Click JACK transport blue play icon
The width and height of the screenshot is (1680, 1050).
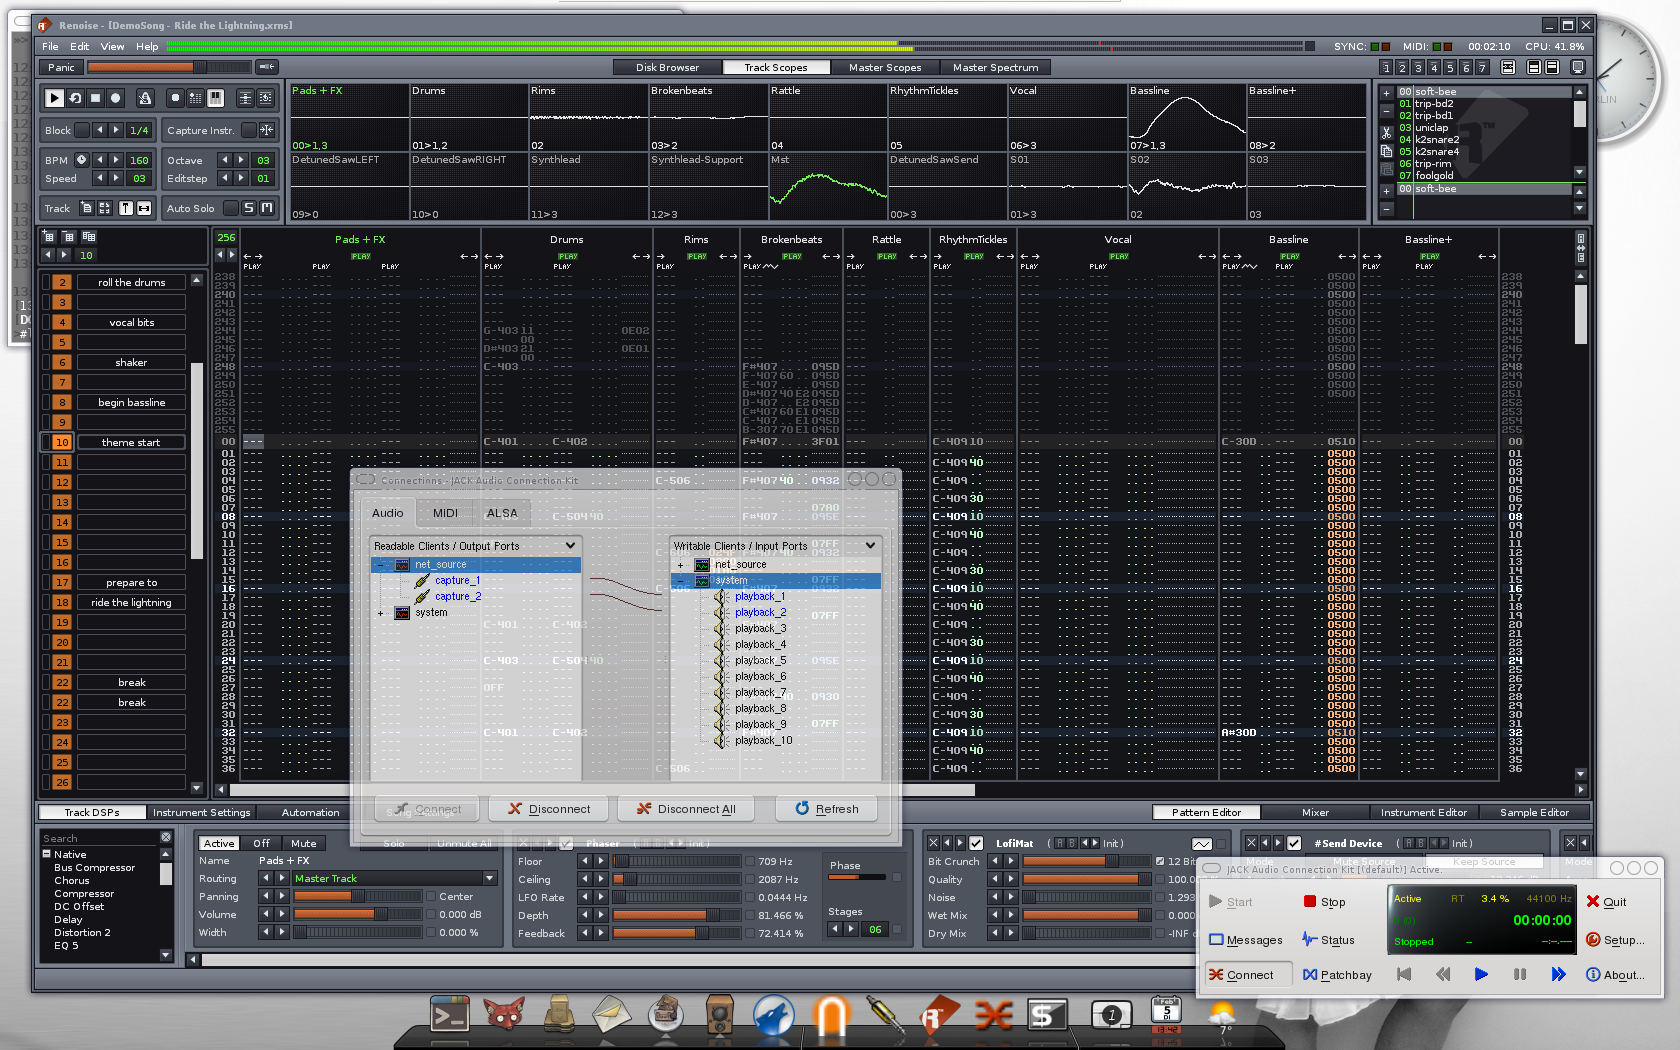(x=1481, y=974)
